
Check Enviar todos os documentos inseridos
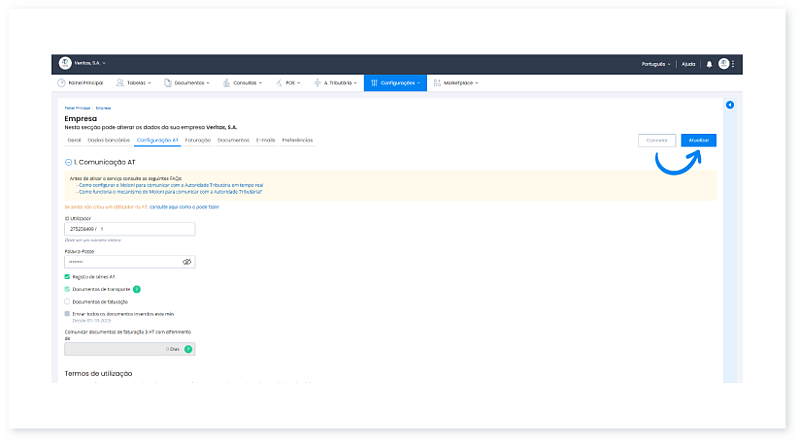pyautogui.click(x=67, y=313)
